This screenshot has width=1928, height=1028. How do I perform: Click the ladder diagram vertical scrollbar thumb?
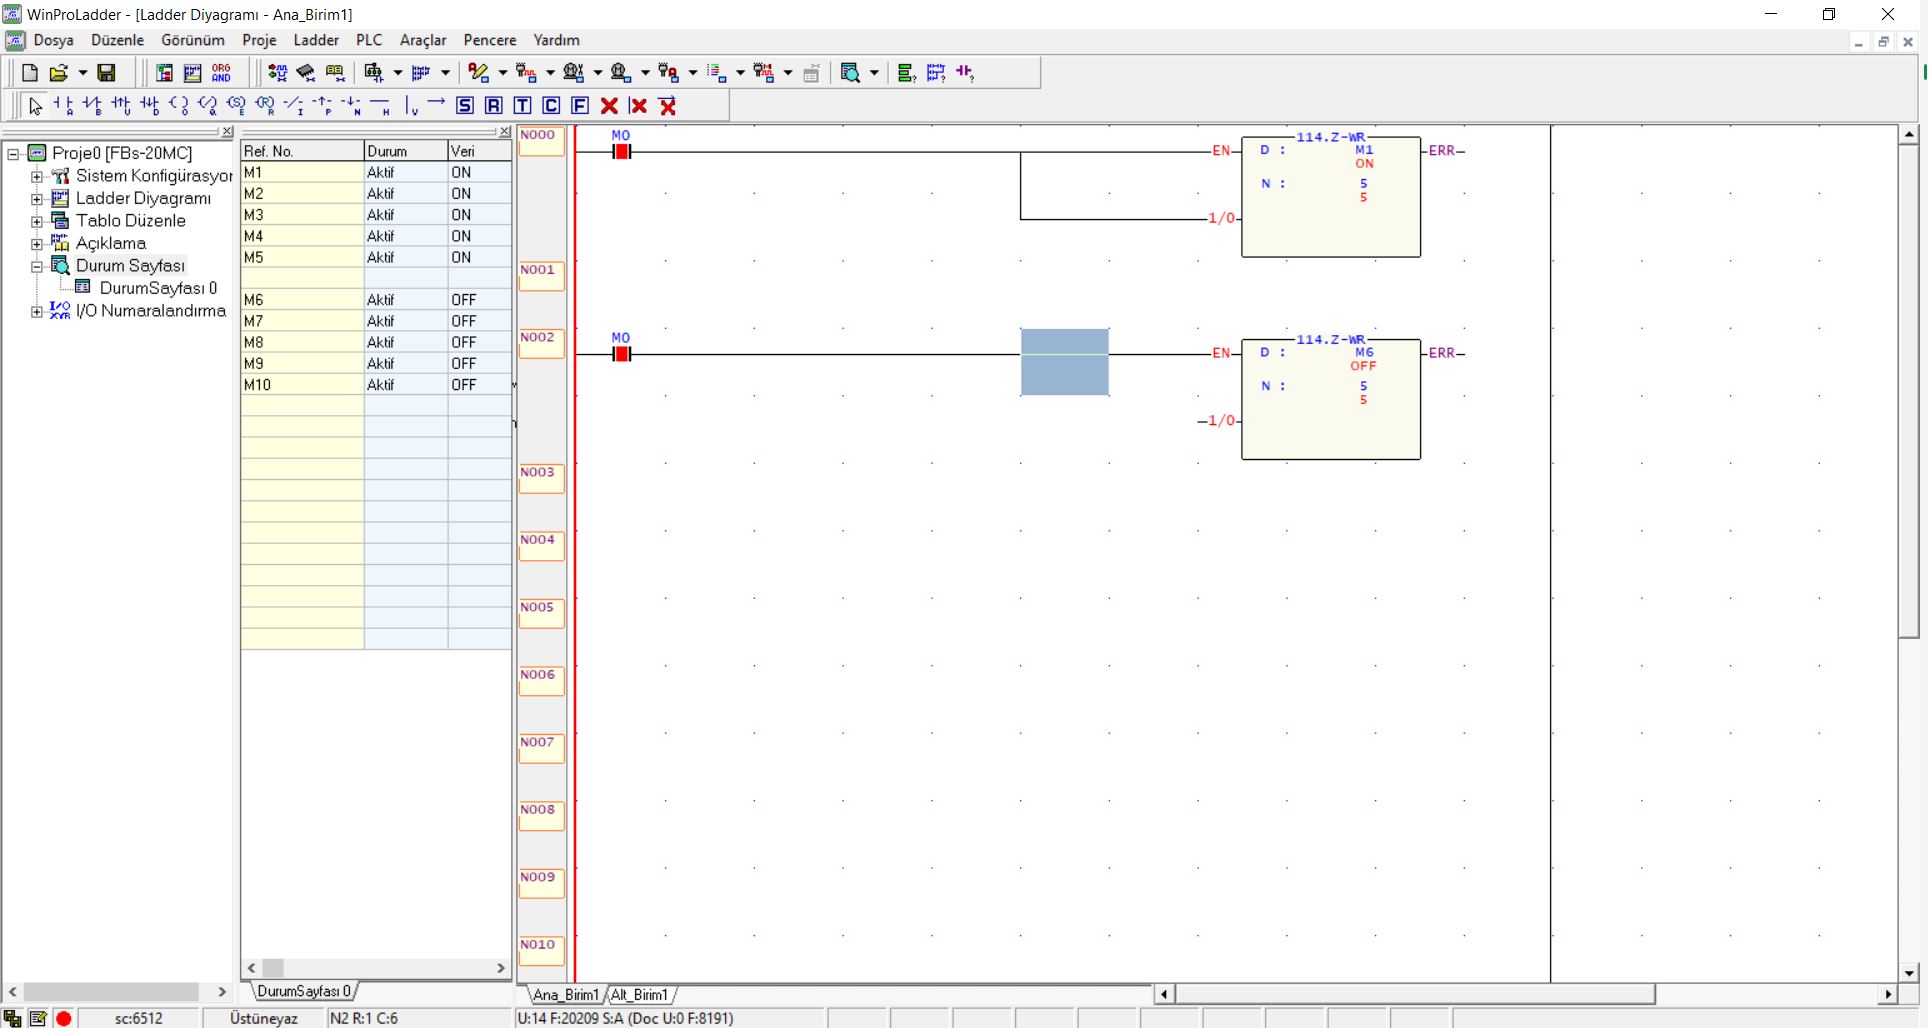1909,390
